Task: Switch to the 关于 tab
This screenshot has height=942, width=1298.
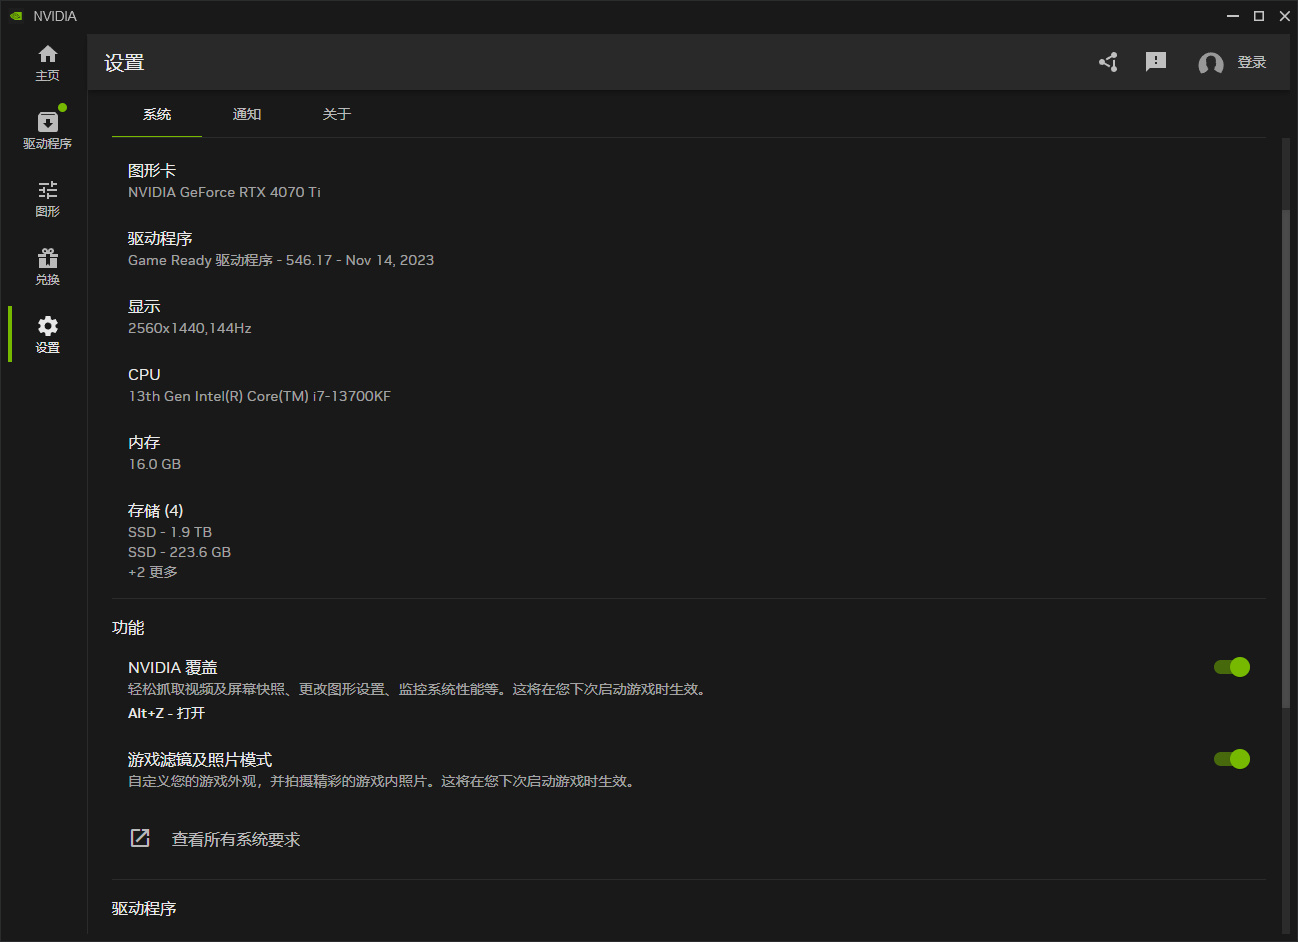Action: [x=337, y=114]
